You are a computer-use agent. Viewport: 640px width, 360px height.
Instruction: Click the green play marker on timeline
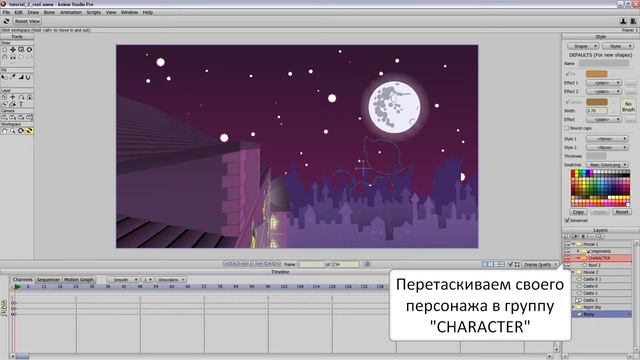[17, 287]
